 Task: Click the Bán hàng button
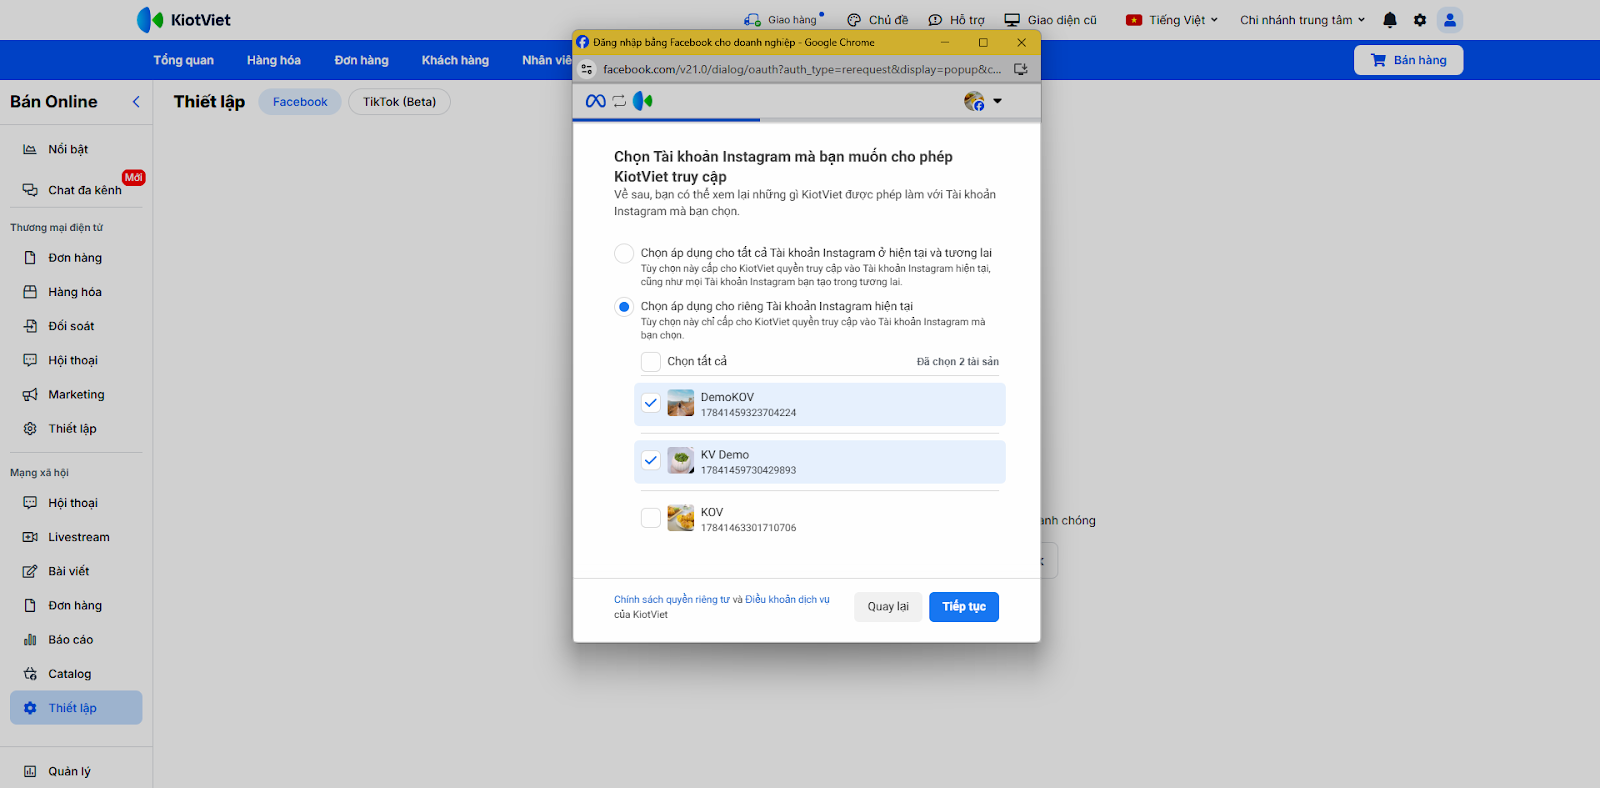tap(1408, 60)
